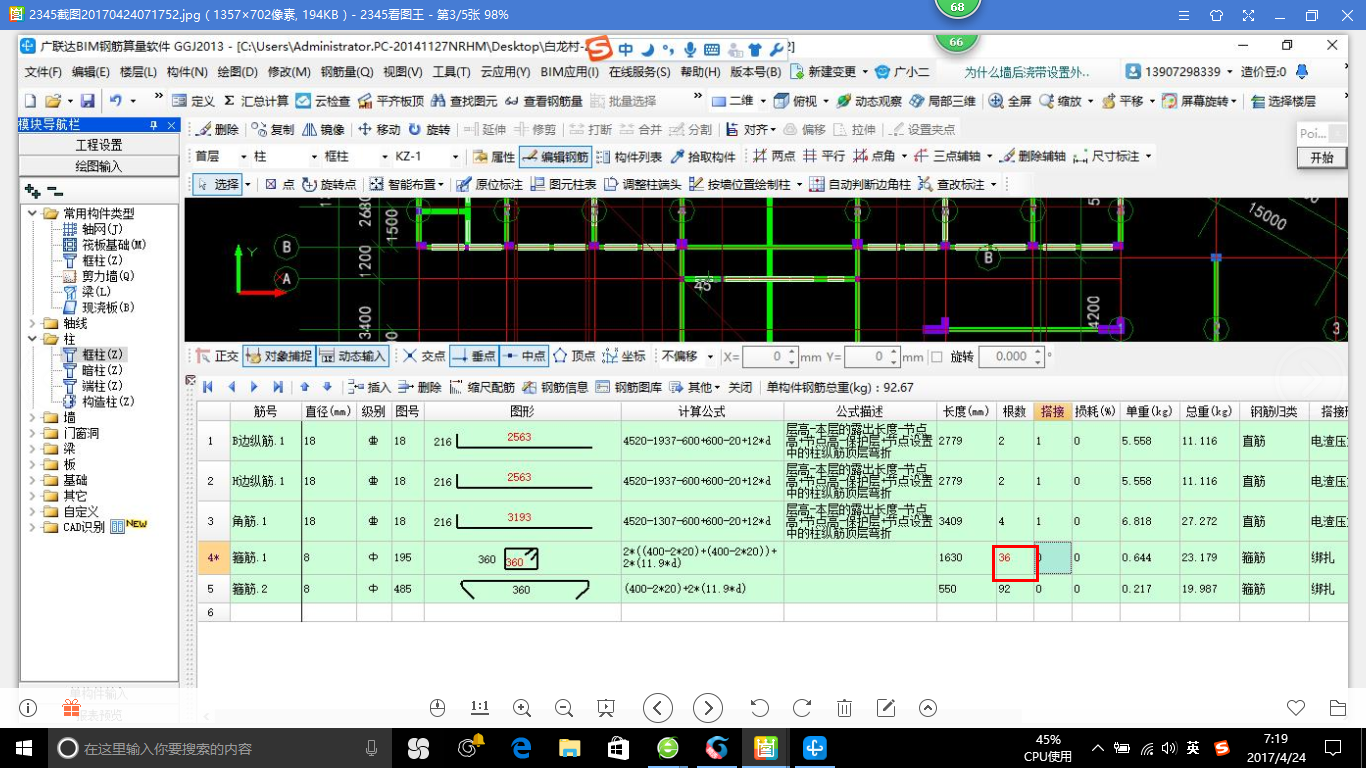Click the X coordinate input field
The height and width of the screenshot is (768, 1366).
pyautogui.click(x=770, y=356)
